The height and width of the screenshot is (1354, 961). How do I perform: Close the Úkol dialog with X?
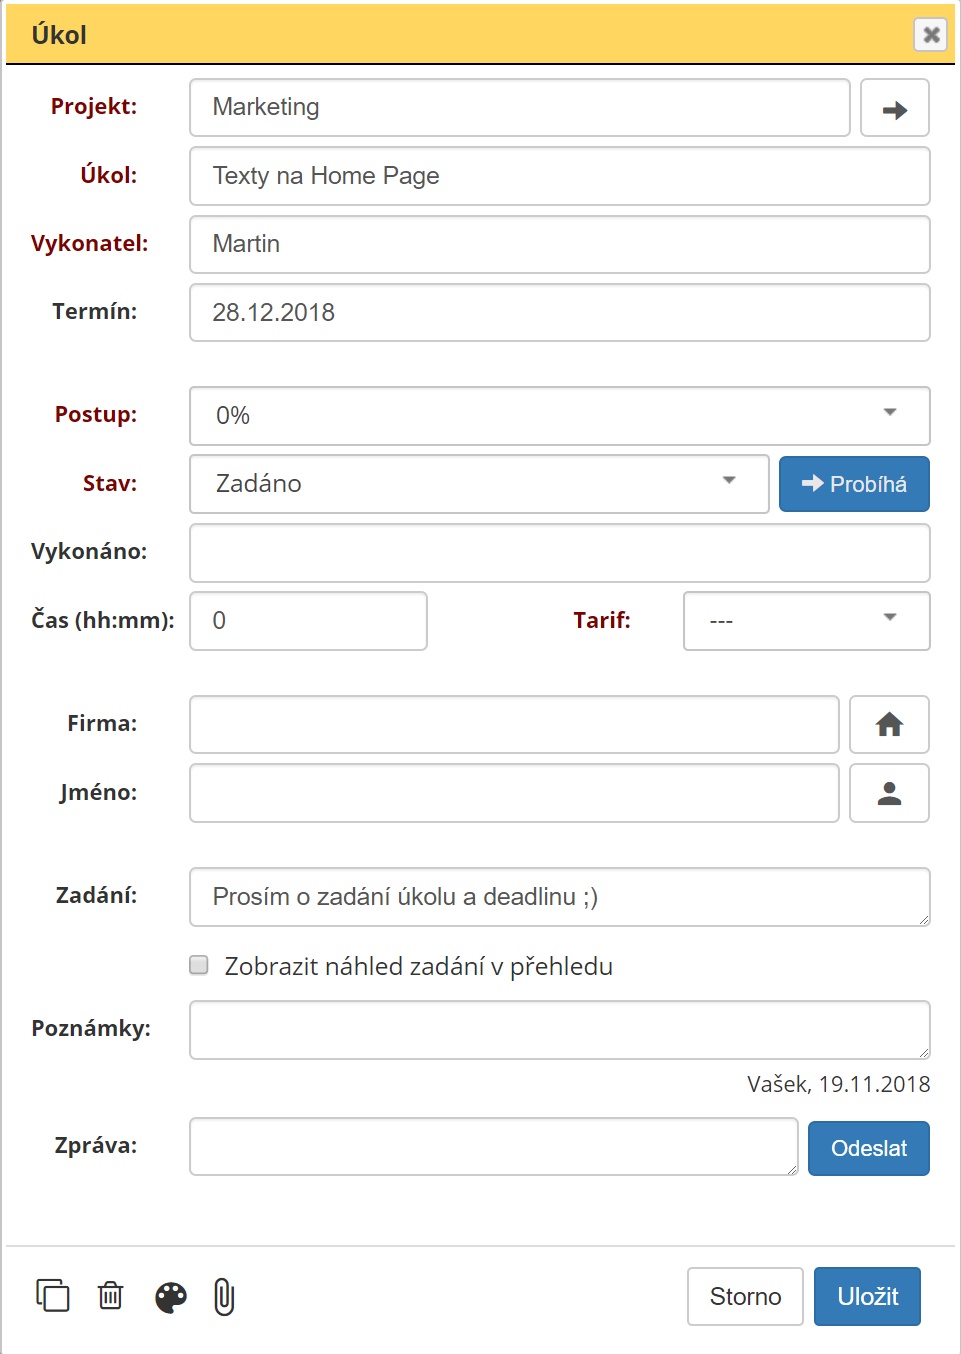coord(931,35)
